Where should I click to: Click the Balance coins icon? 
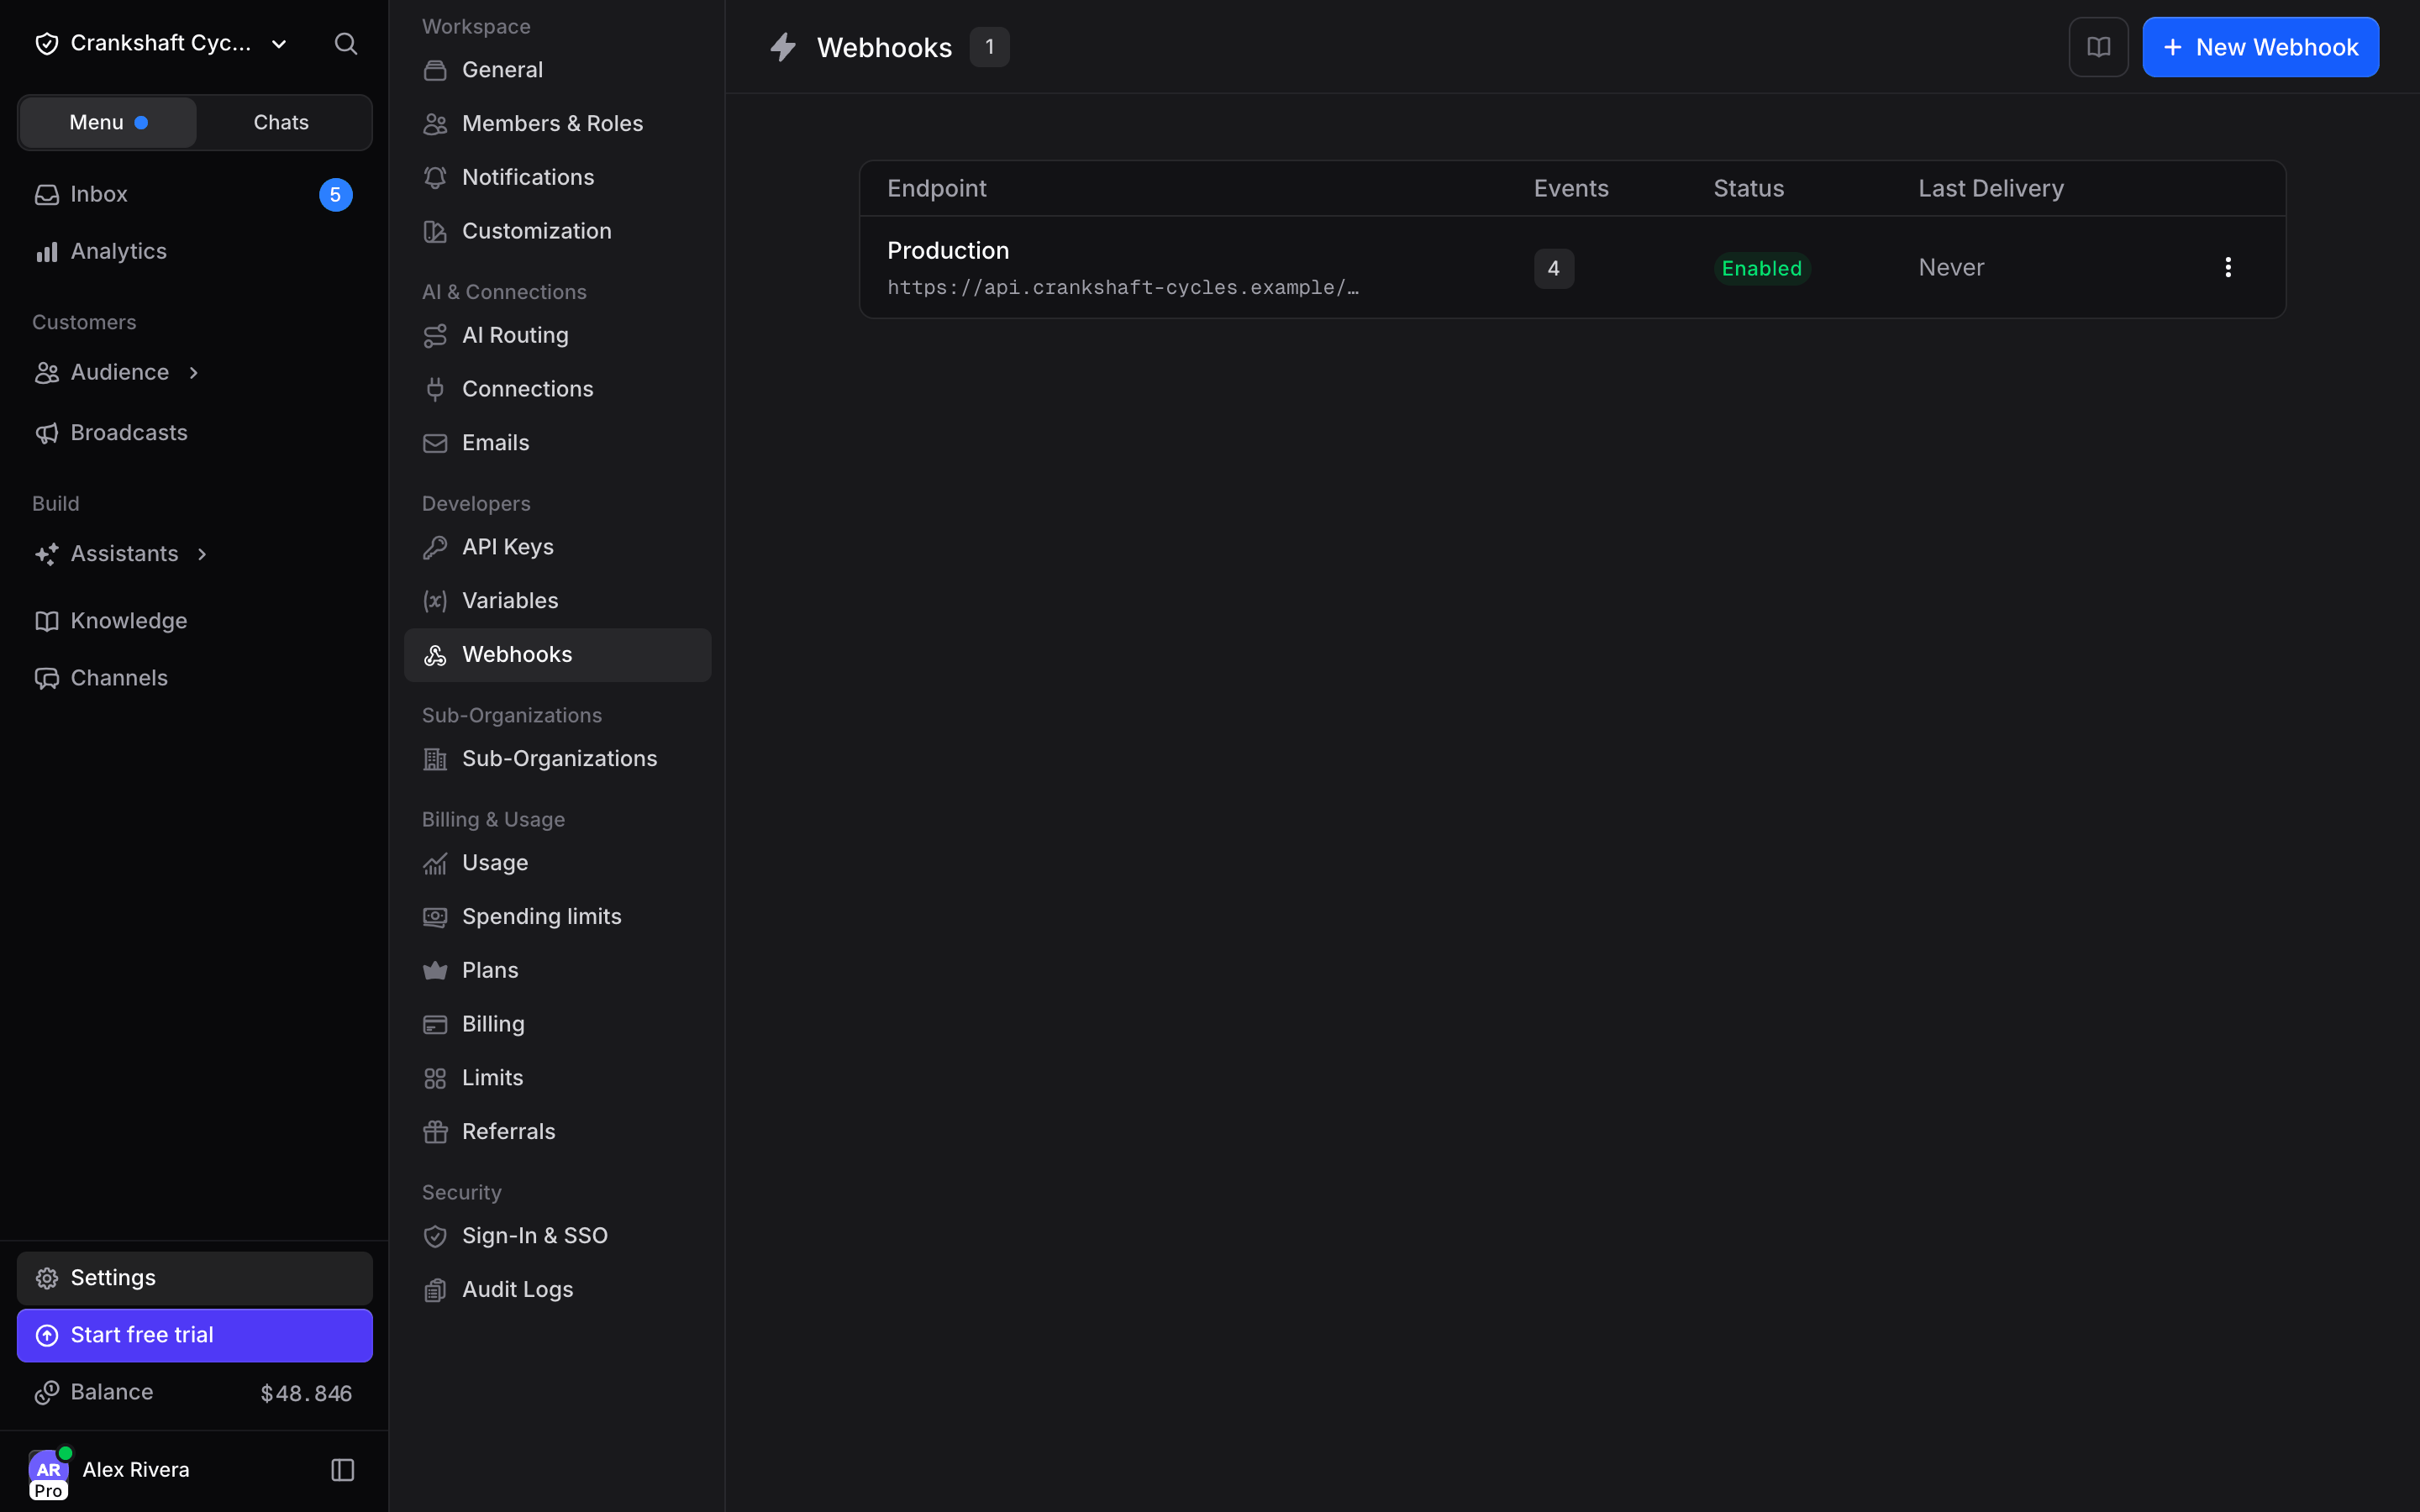[x=47, y=1393]
